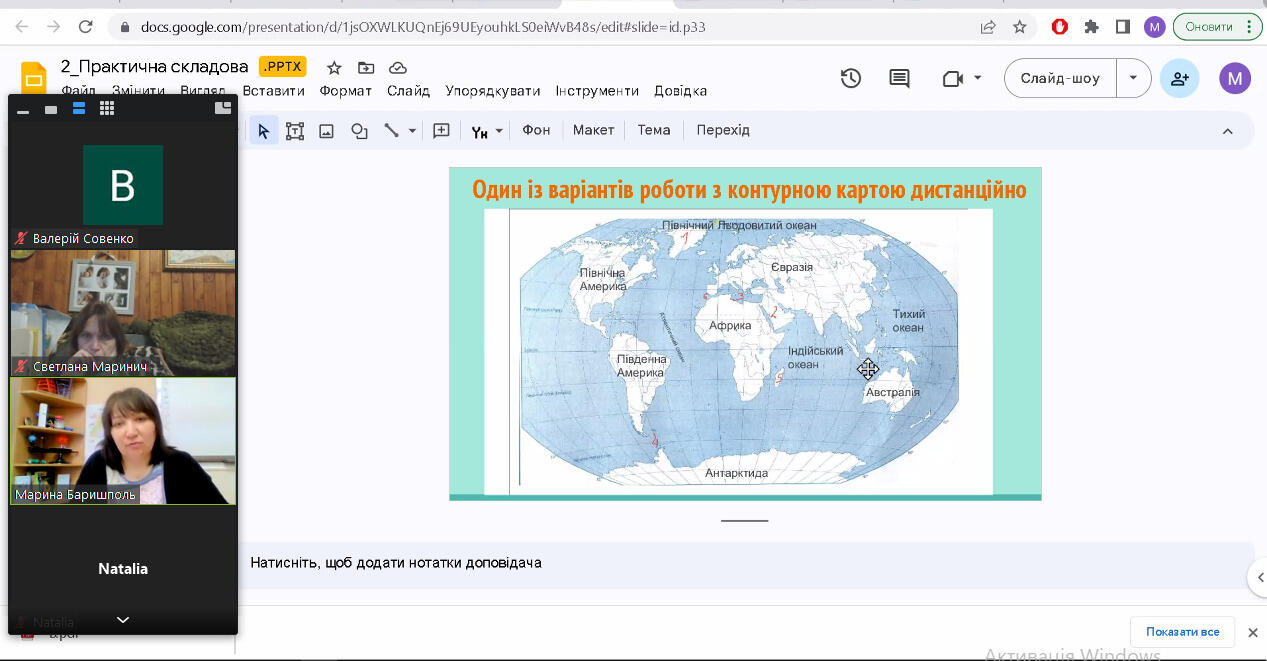
Task: Open the Слайд-шоу dropdown arrow
Action: (x=1133, y=78)
